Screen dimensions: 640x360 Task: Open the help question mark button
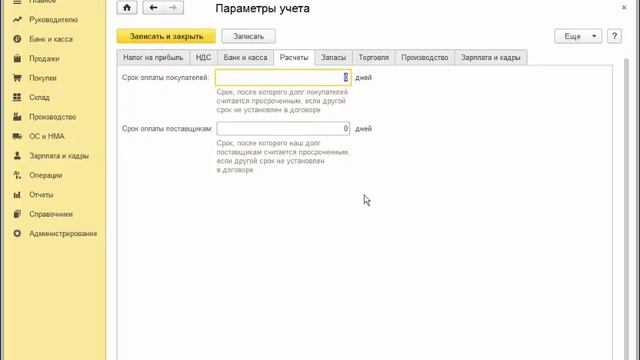[614, 36]
